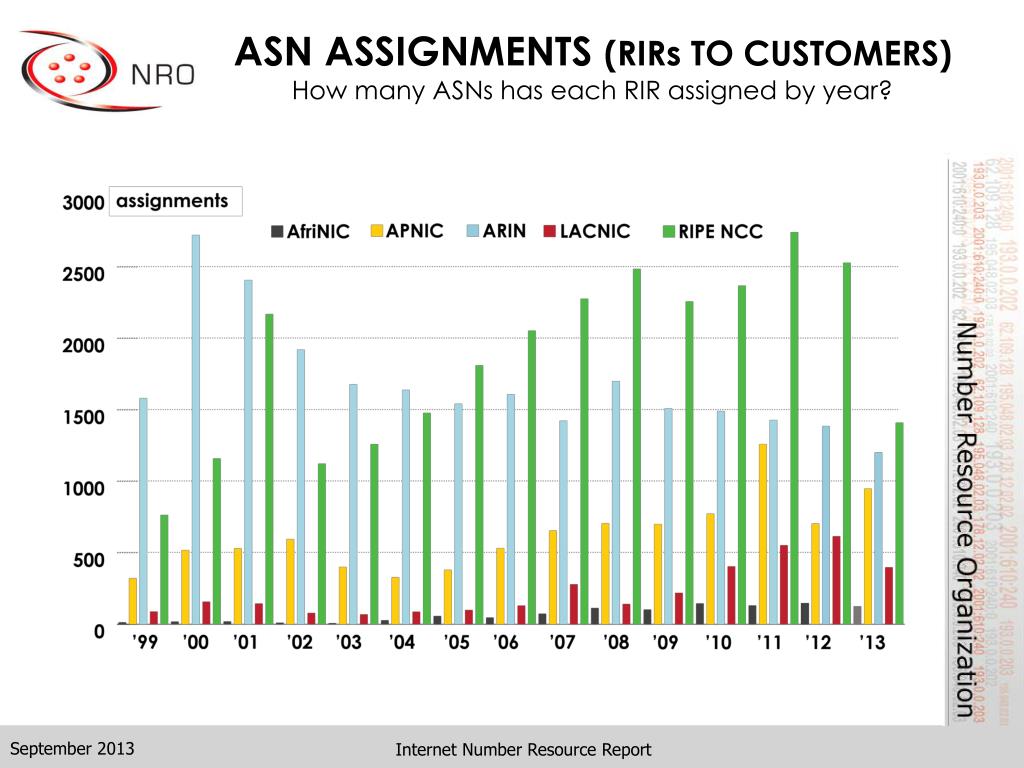
Task: Select the ARIN bar for year '01
Action: (248, 452)
